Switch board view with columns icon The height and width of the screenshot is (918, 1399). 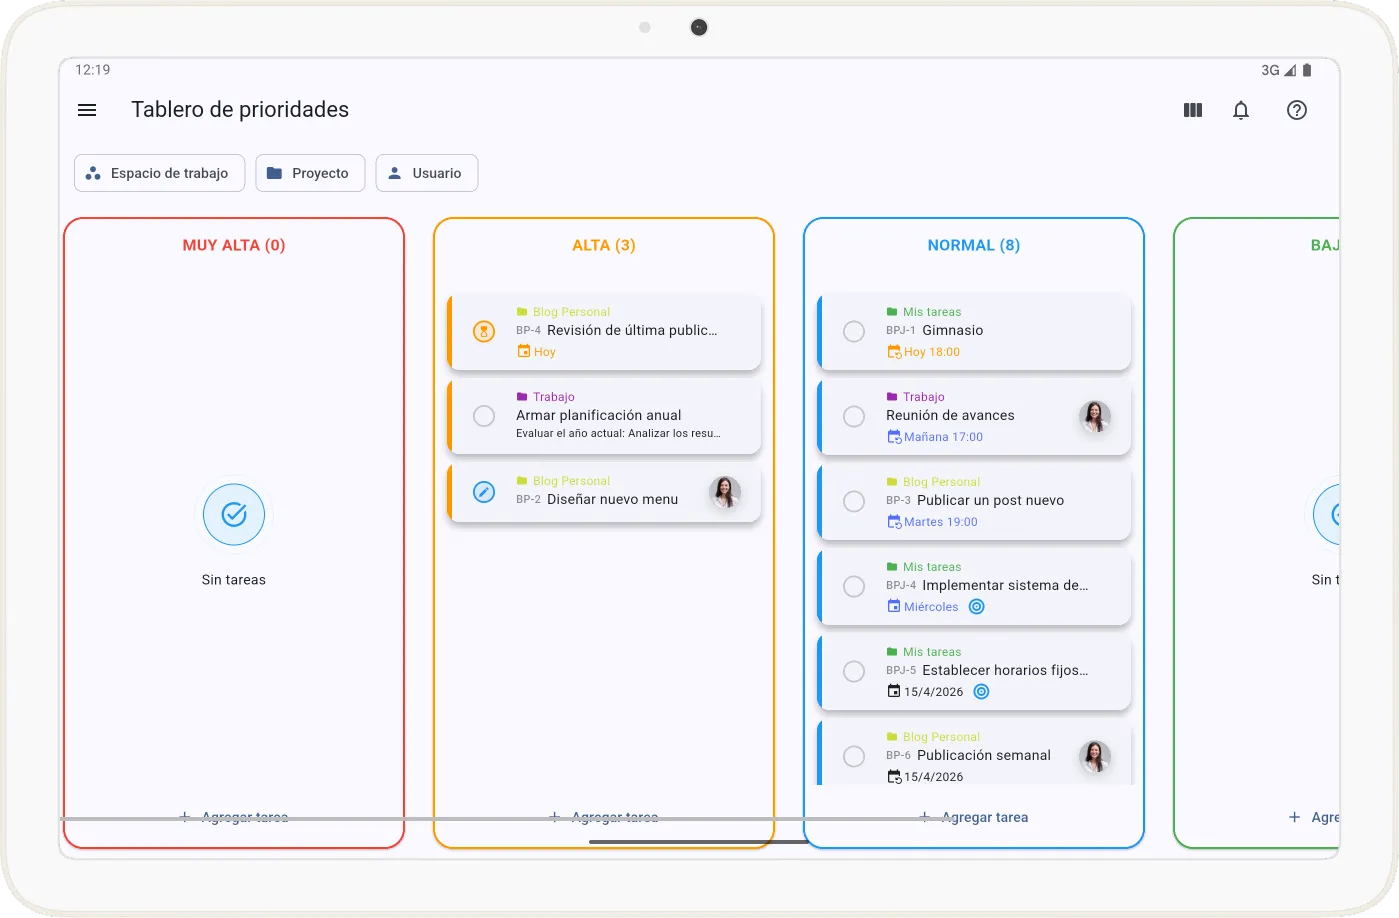[x=1193, y=110]
